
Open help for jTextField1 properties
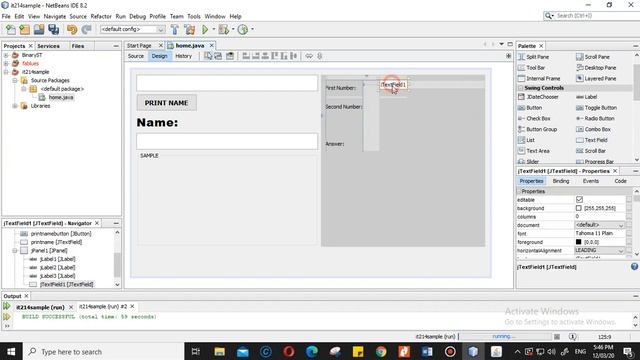(634, 267)
